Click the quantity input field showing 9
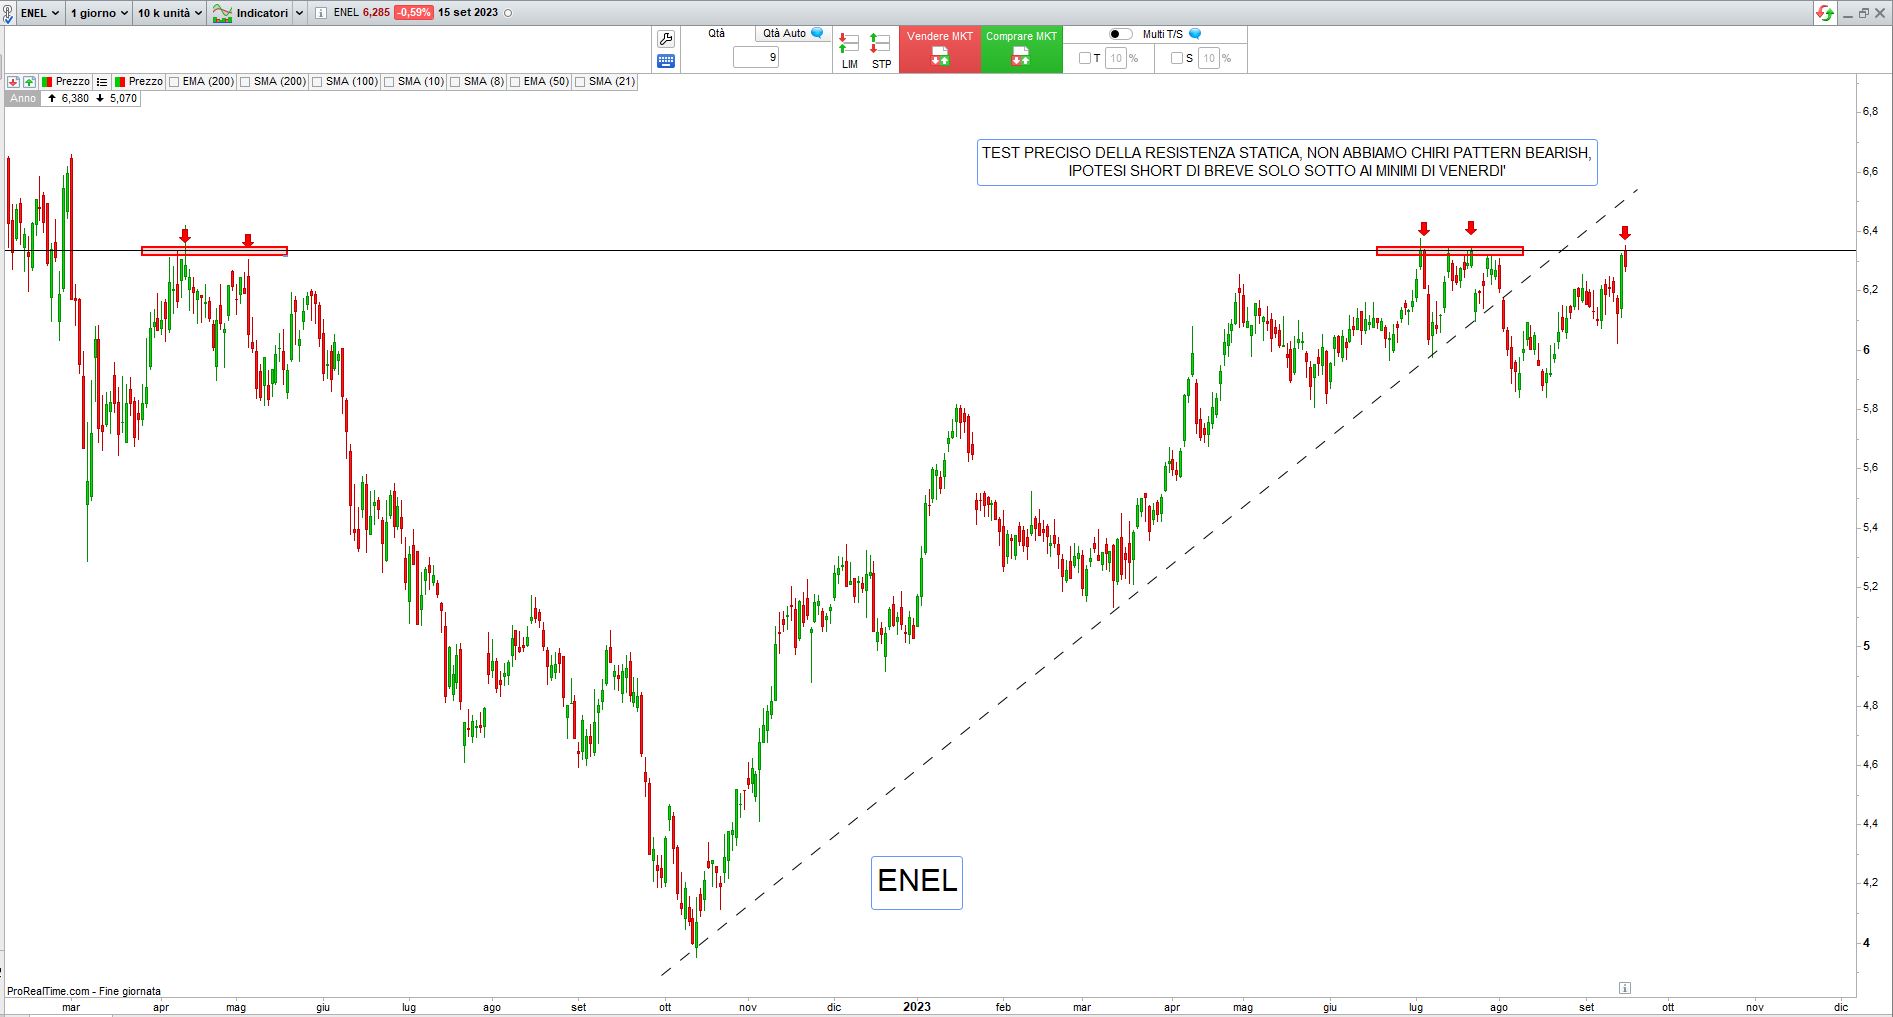This screenshot has height=1017, width=1893. pos(756,58)
